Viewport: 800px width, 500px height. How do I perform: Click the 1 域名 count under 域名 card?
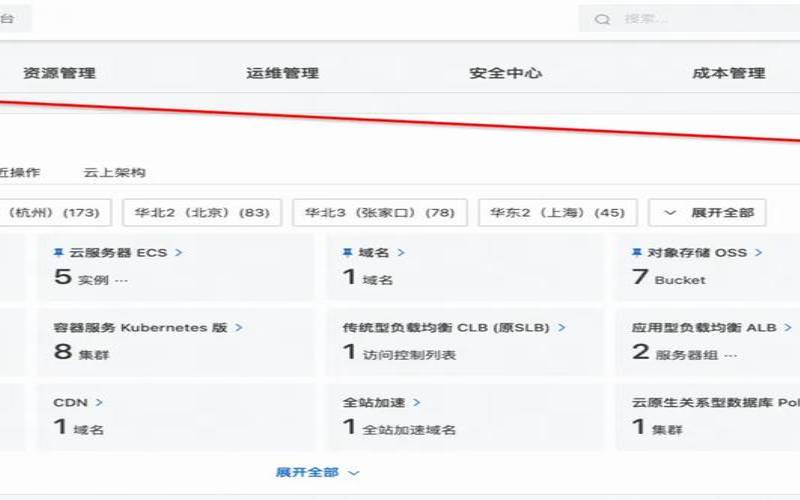[x=368, y=277]
